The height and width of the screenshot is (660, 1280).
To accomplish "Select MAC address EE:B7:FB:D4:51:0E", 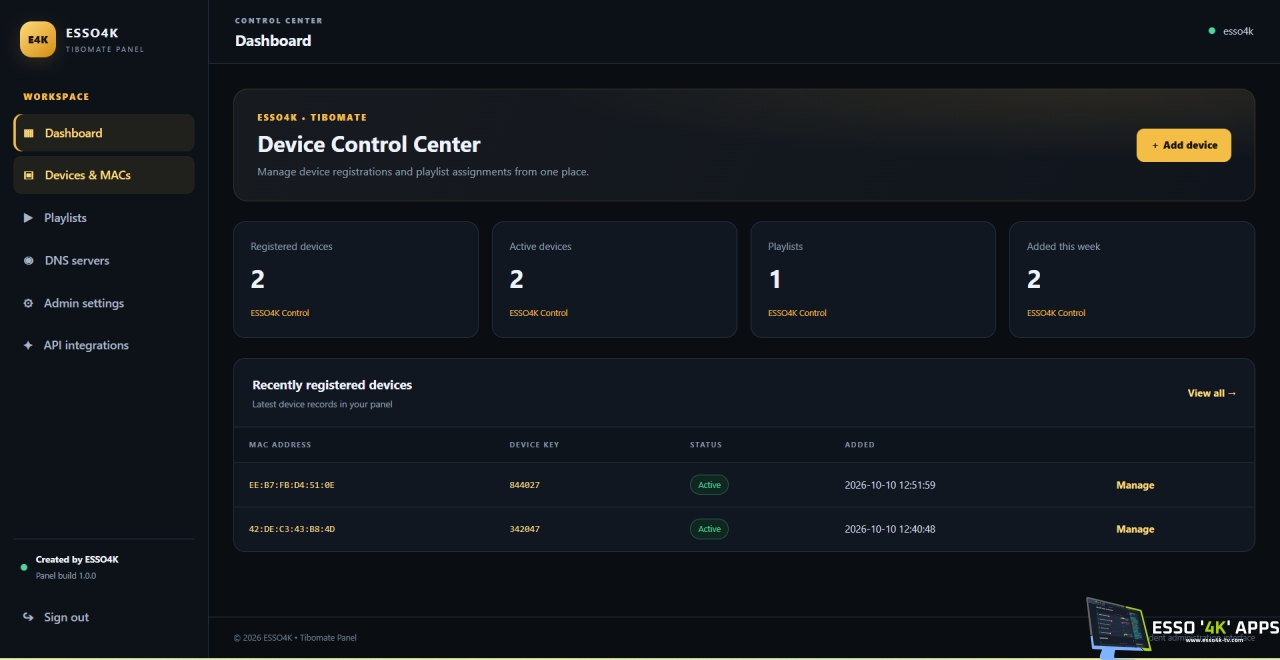I will (292, 485).
